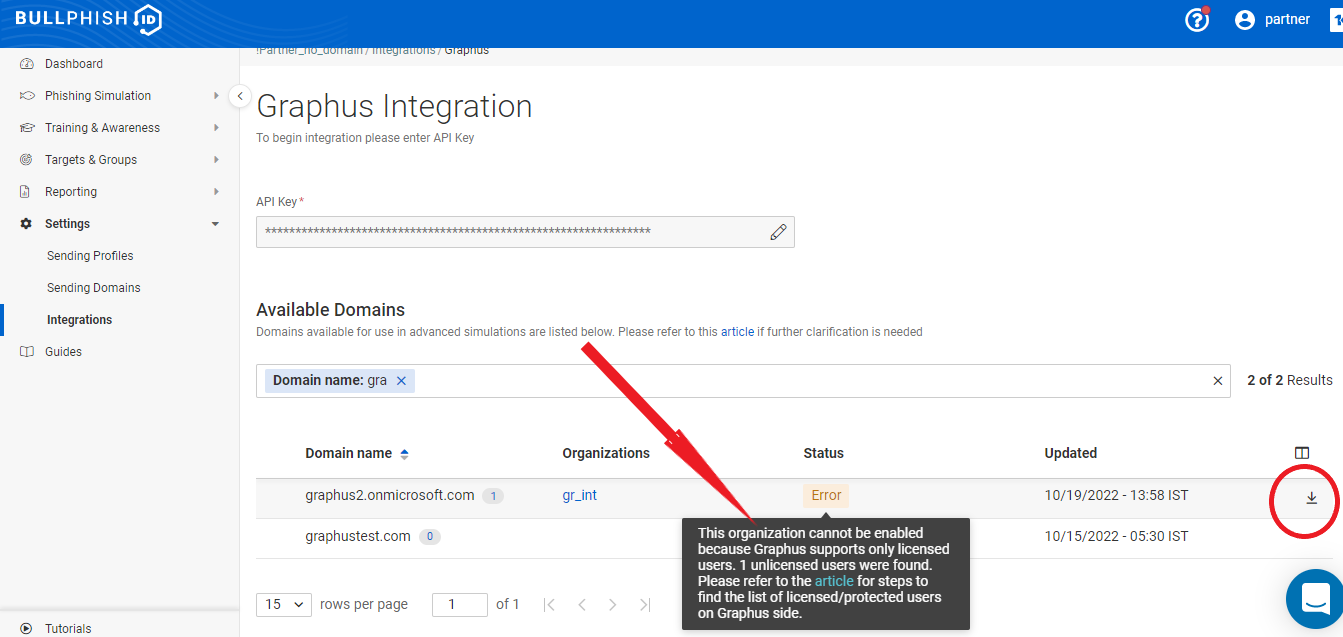Open the article link in the error tooltip
This screenshot has width=1343, height=637.
[x=834, y=581]
